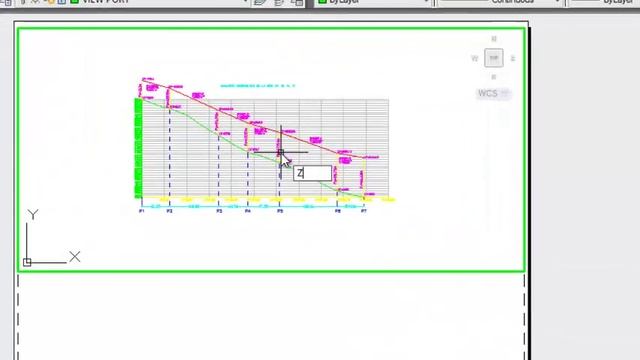
Task: Select the P1 station label in the profile
Action: pyautogui.click(x=142, y=211)
